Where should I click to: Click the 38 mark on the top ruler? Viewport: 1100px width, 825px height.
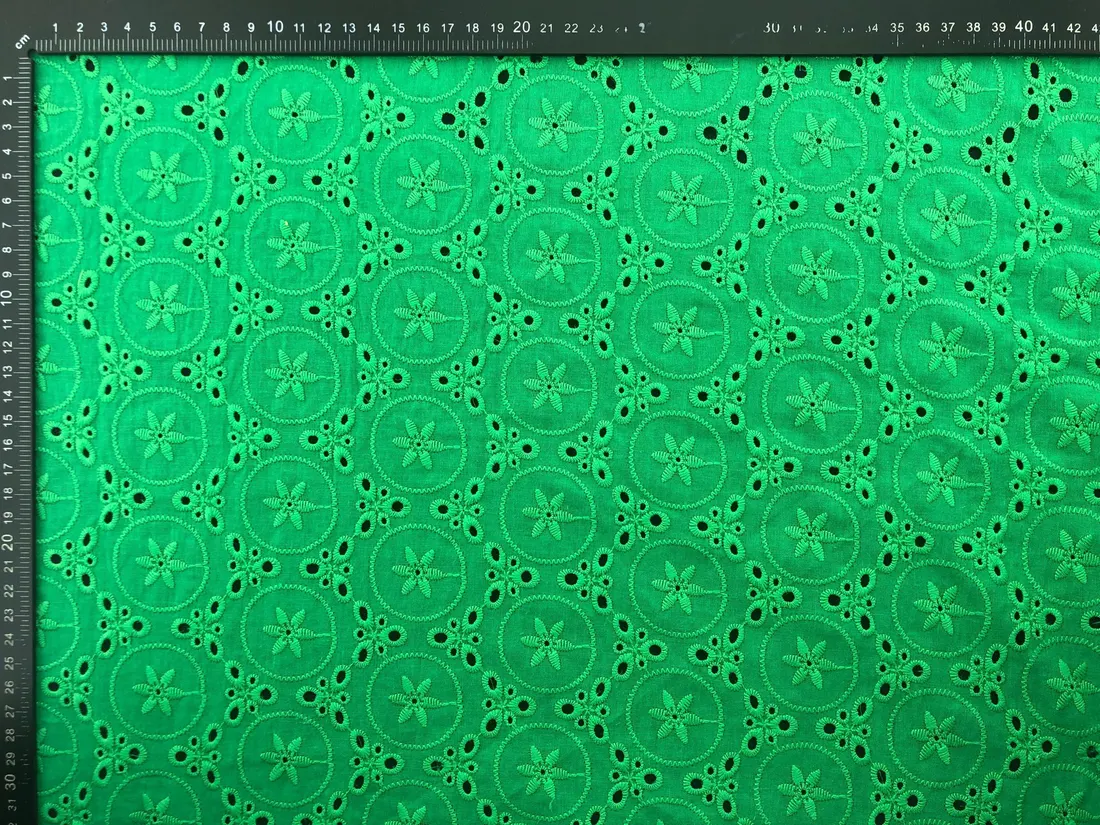973,27
